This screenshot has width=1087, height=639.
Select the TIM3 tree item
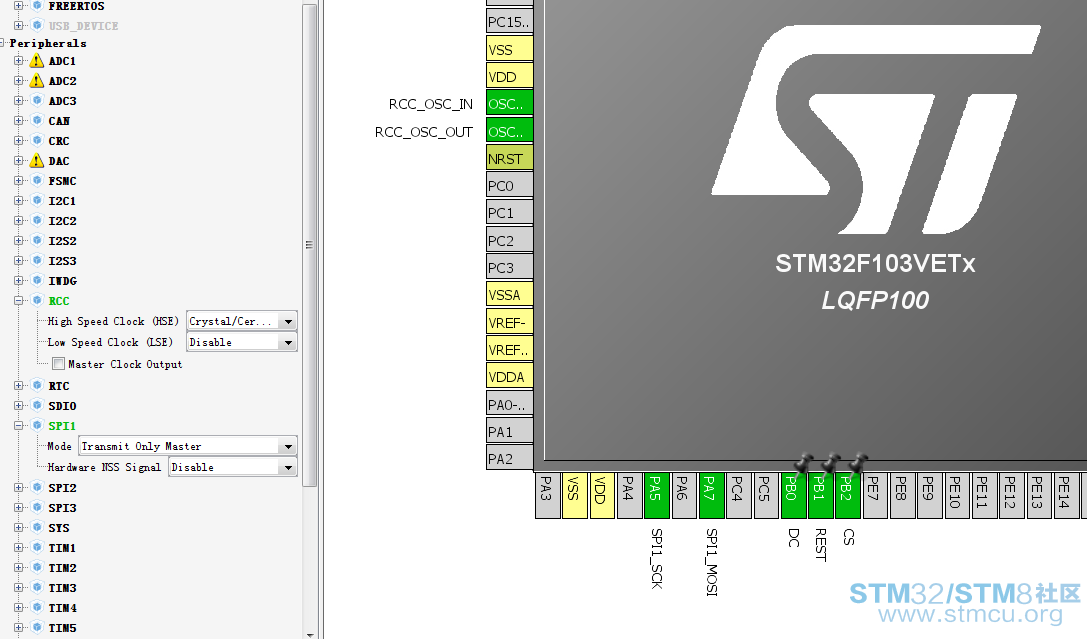tap(62, 588)
